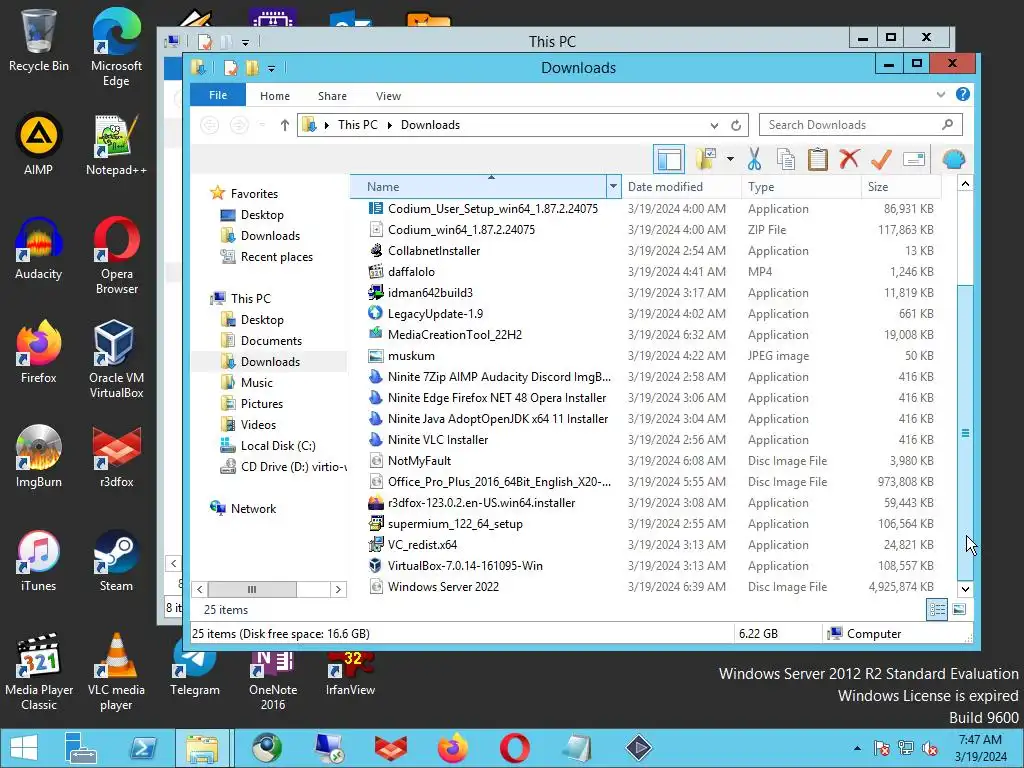Viewport: 1024px width, 768px height.
Task: Click the Copy toolbar icon
Action: click(786, 159)
